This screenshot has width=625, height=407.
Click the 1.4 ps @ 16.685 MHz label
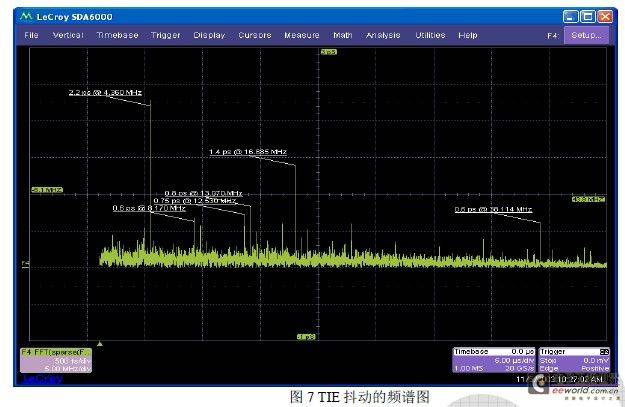[x=248, y=152]
